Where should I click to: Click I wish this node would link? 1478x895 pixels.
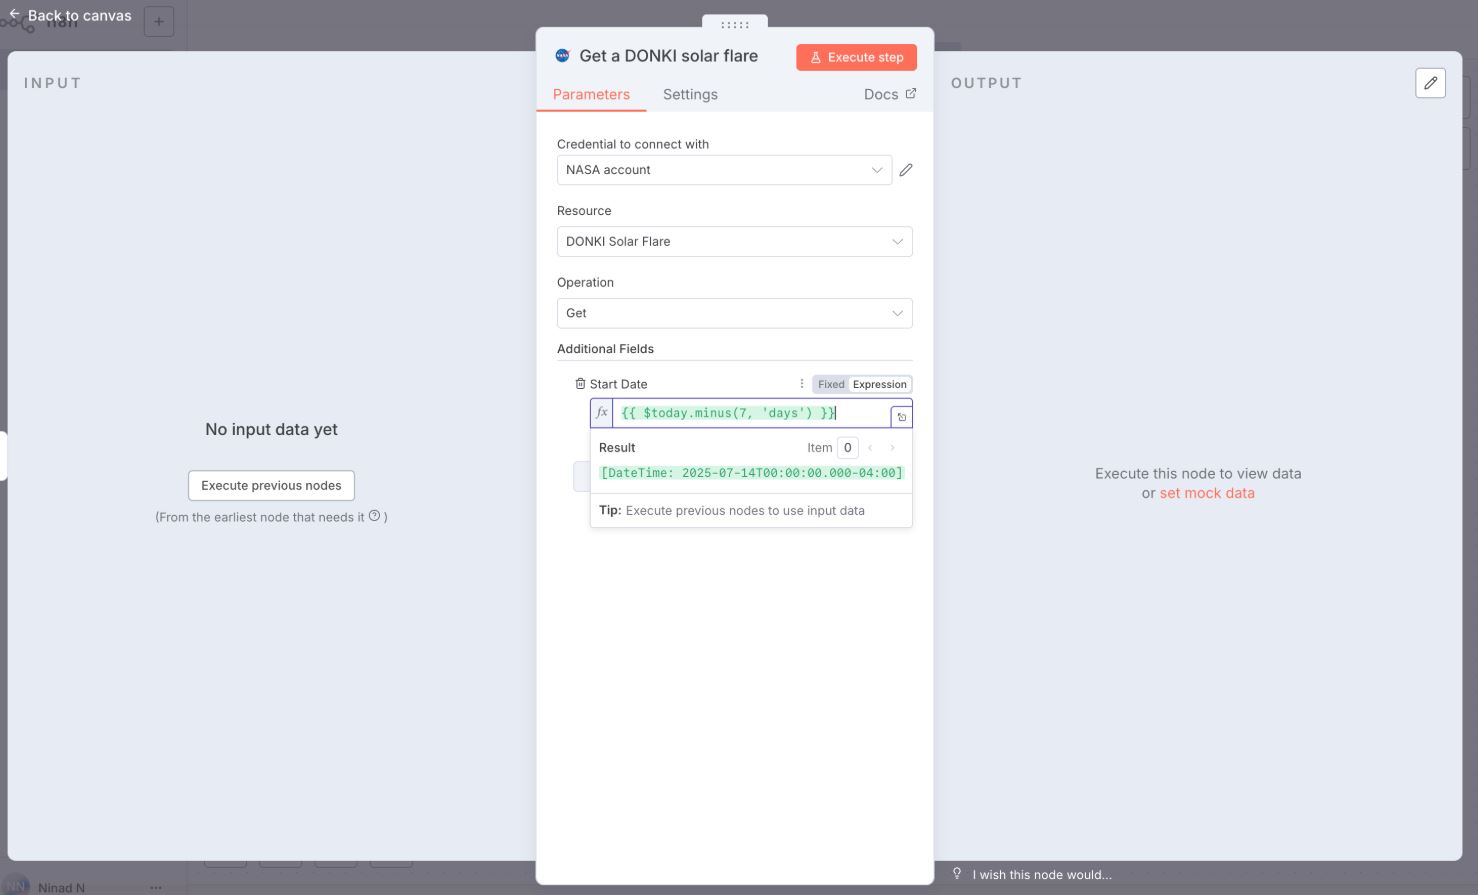pos(1042,874)
